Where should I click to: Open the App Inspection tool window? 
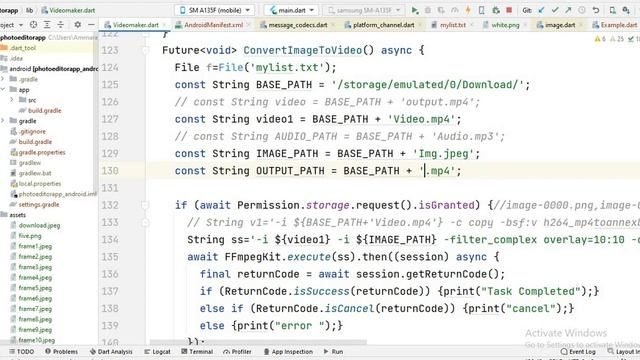(x=288, y=351)
